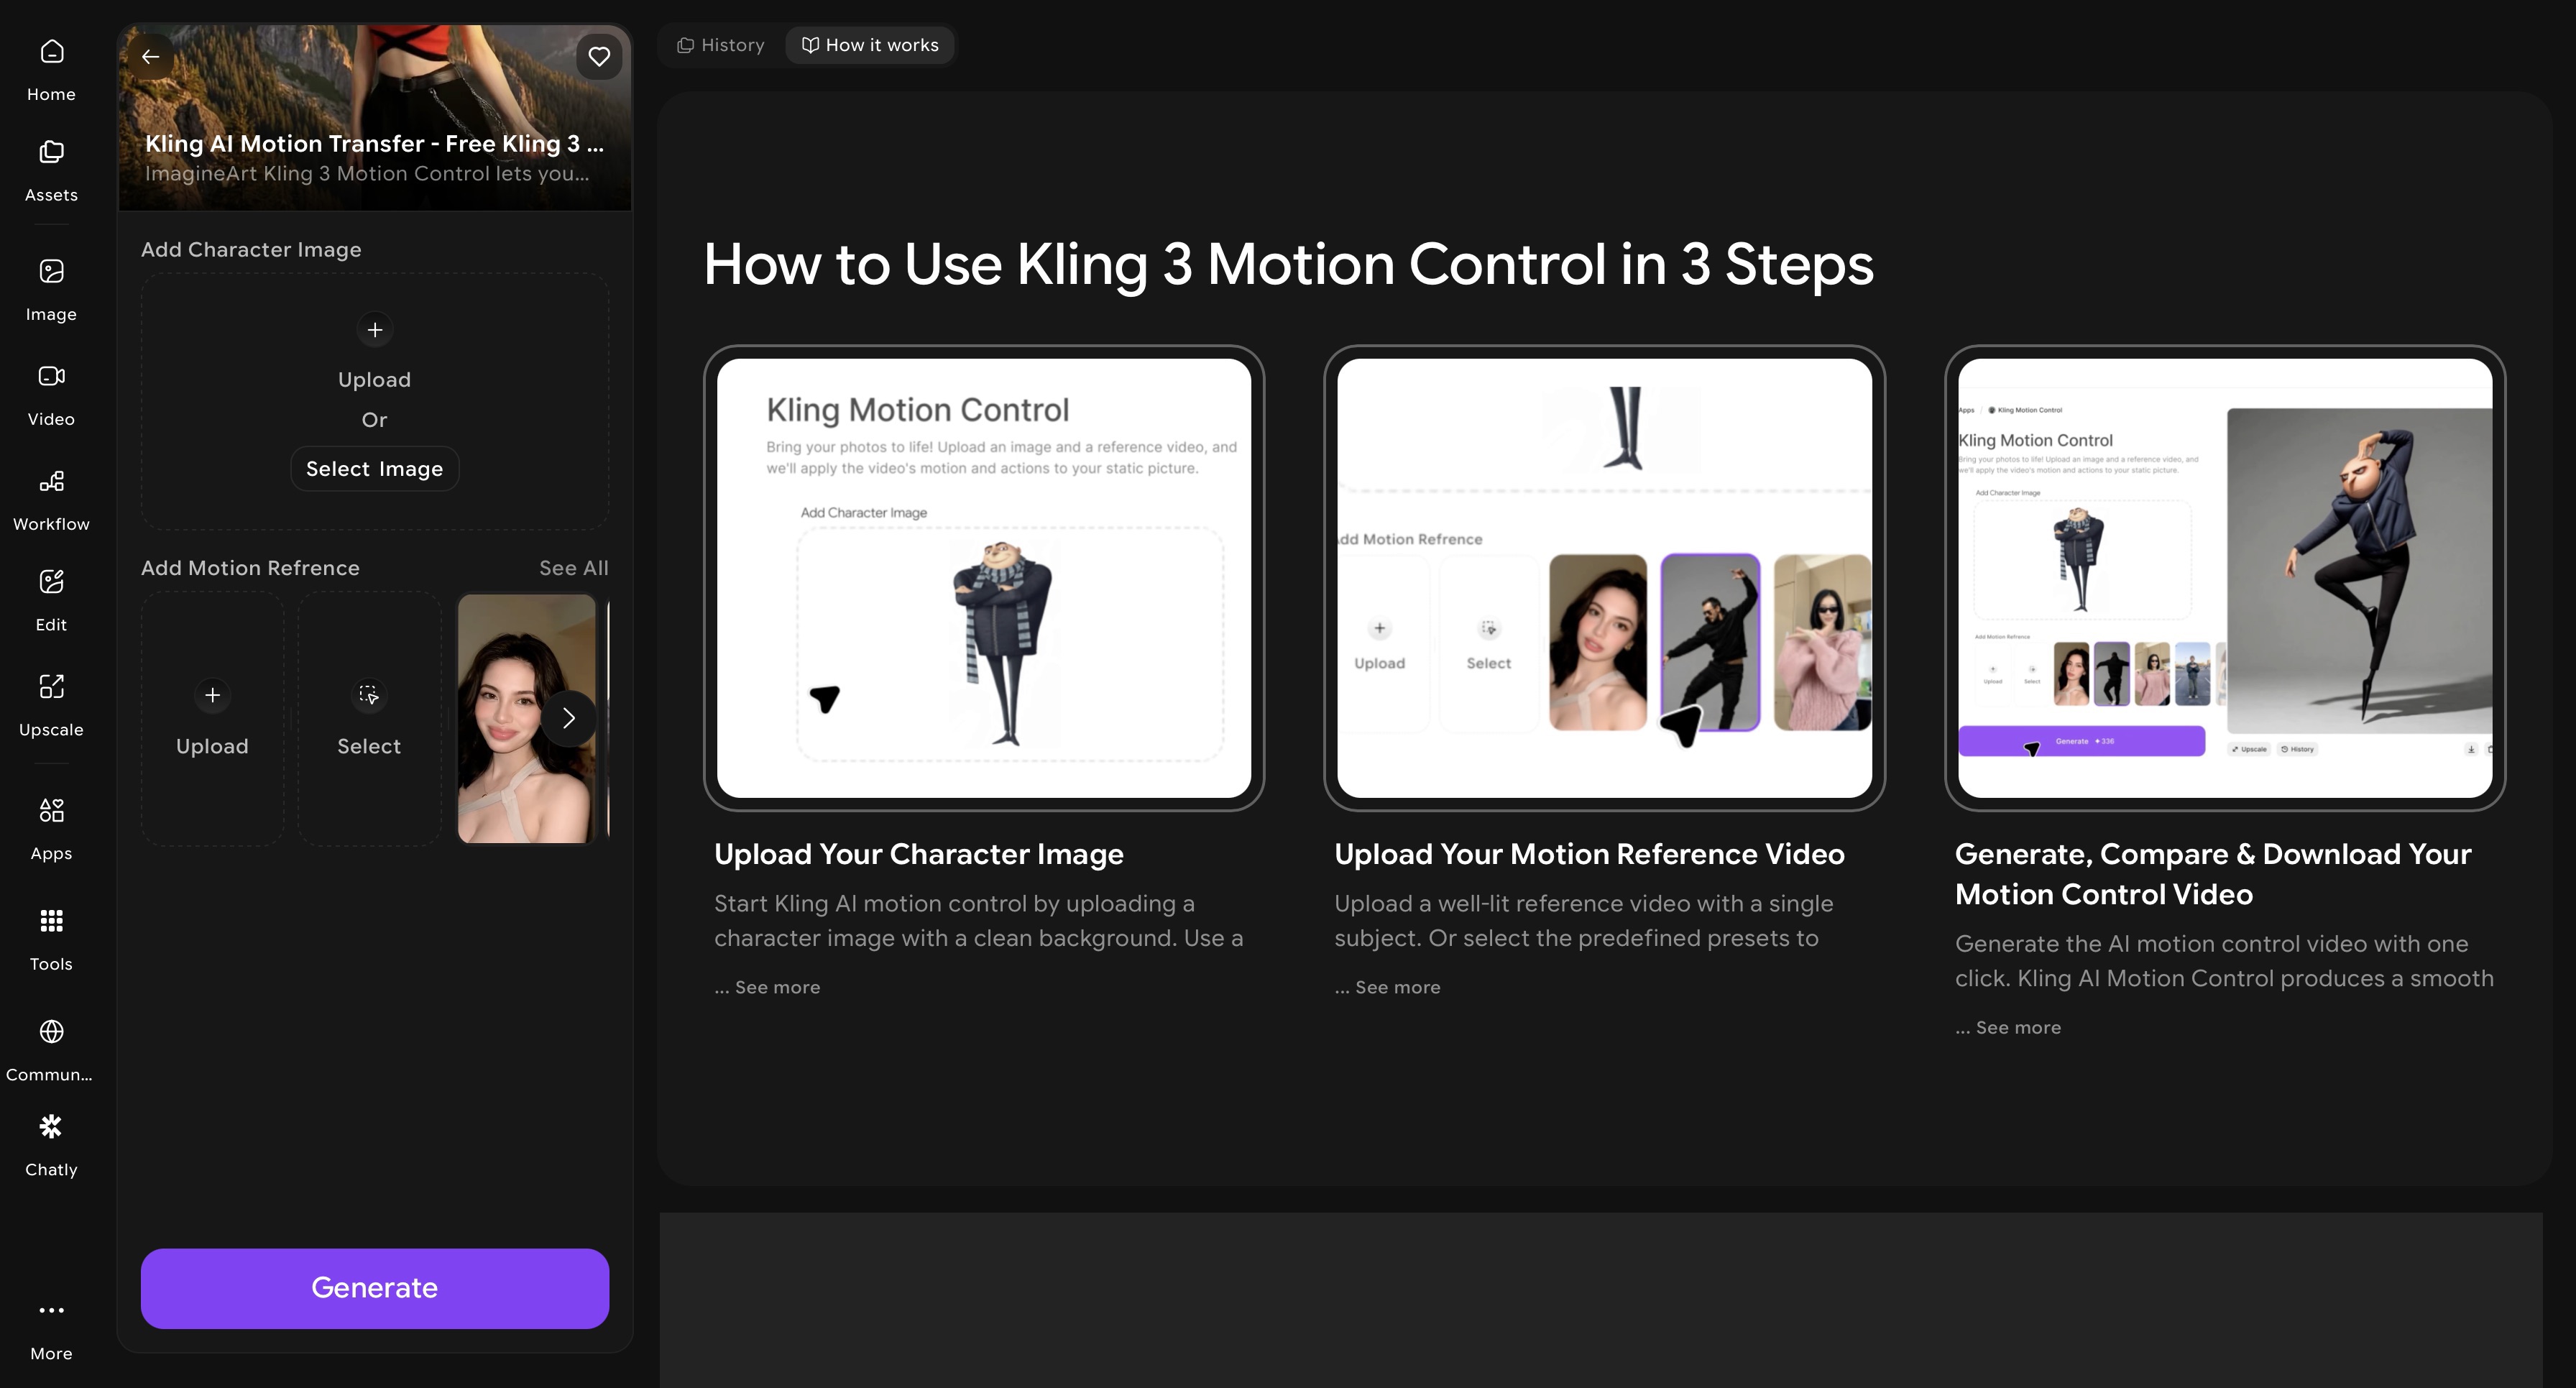Screen dimensions: 2576x1388
Task: Open the Workflow sidebar icon
Action: pyautogui.click(x=51, y=499)
